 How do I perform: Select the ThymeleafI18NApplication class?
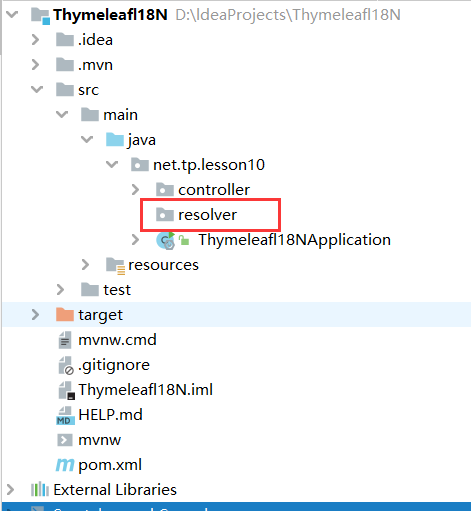tap(294, 240)
